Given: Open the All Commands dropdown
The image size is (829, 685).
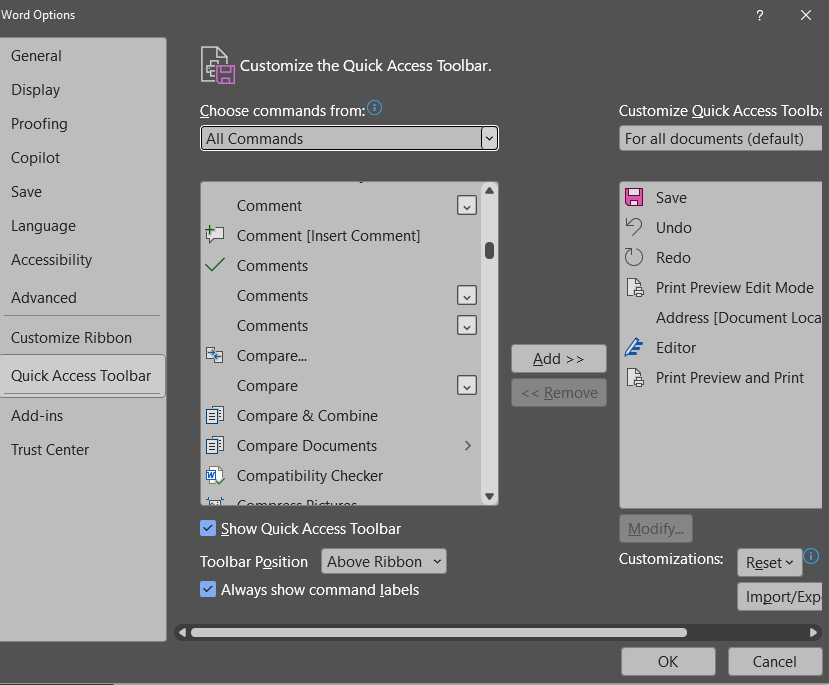Looking at the screenshot, I should pos(349,138).
